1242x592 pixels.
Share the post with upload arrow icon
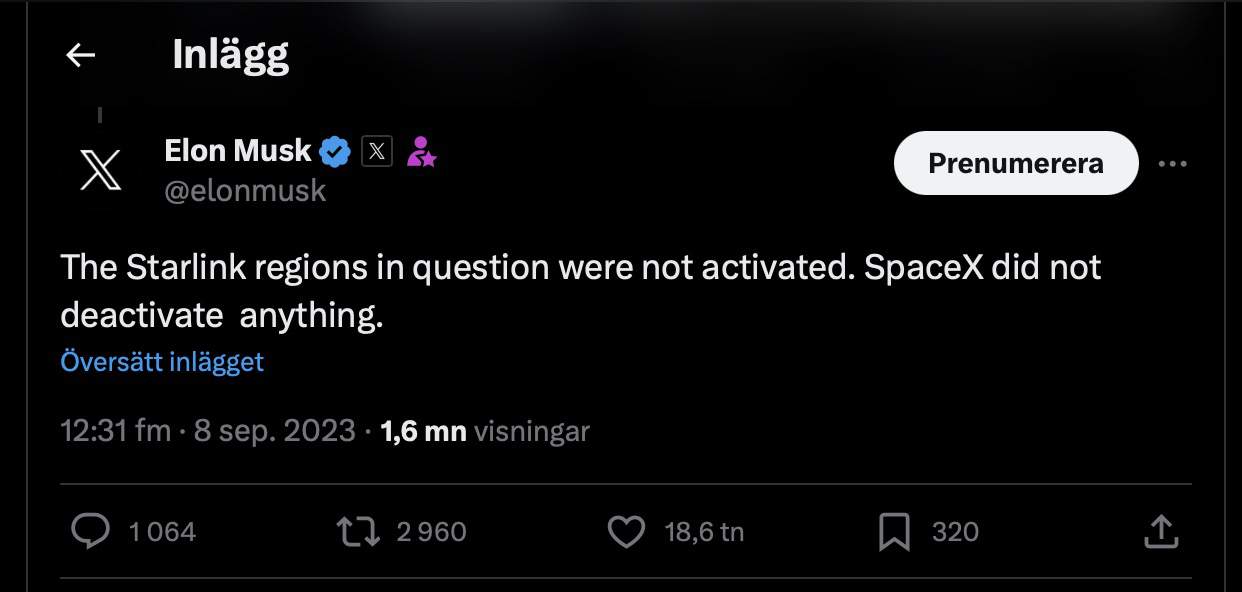(x=1158, y=532)
